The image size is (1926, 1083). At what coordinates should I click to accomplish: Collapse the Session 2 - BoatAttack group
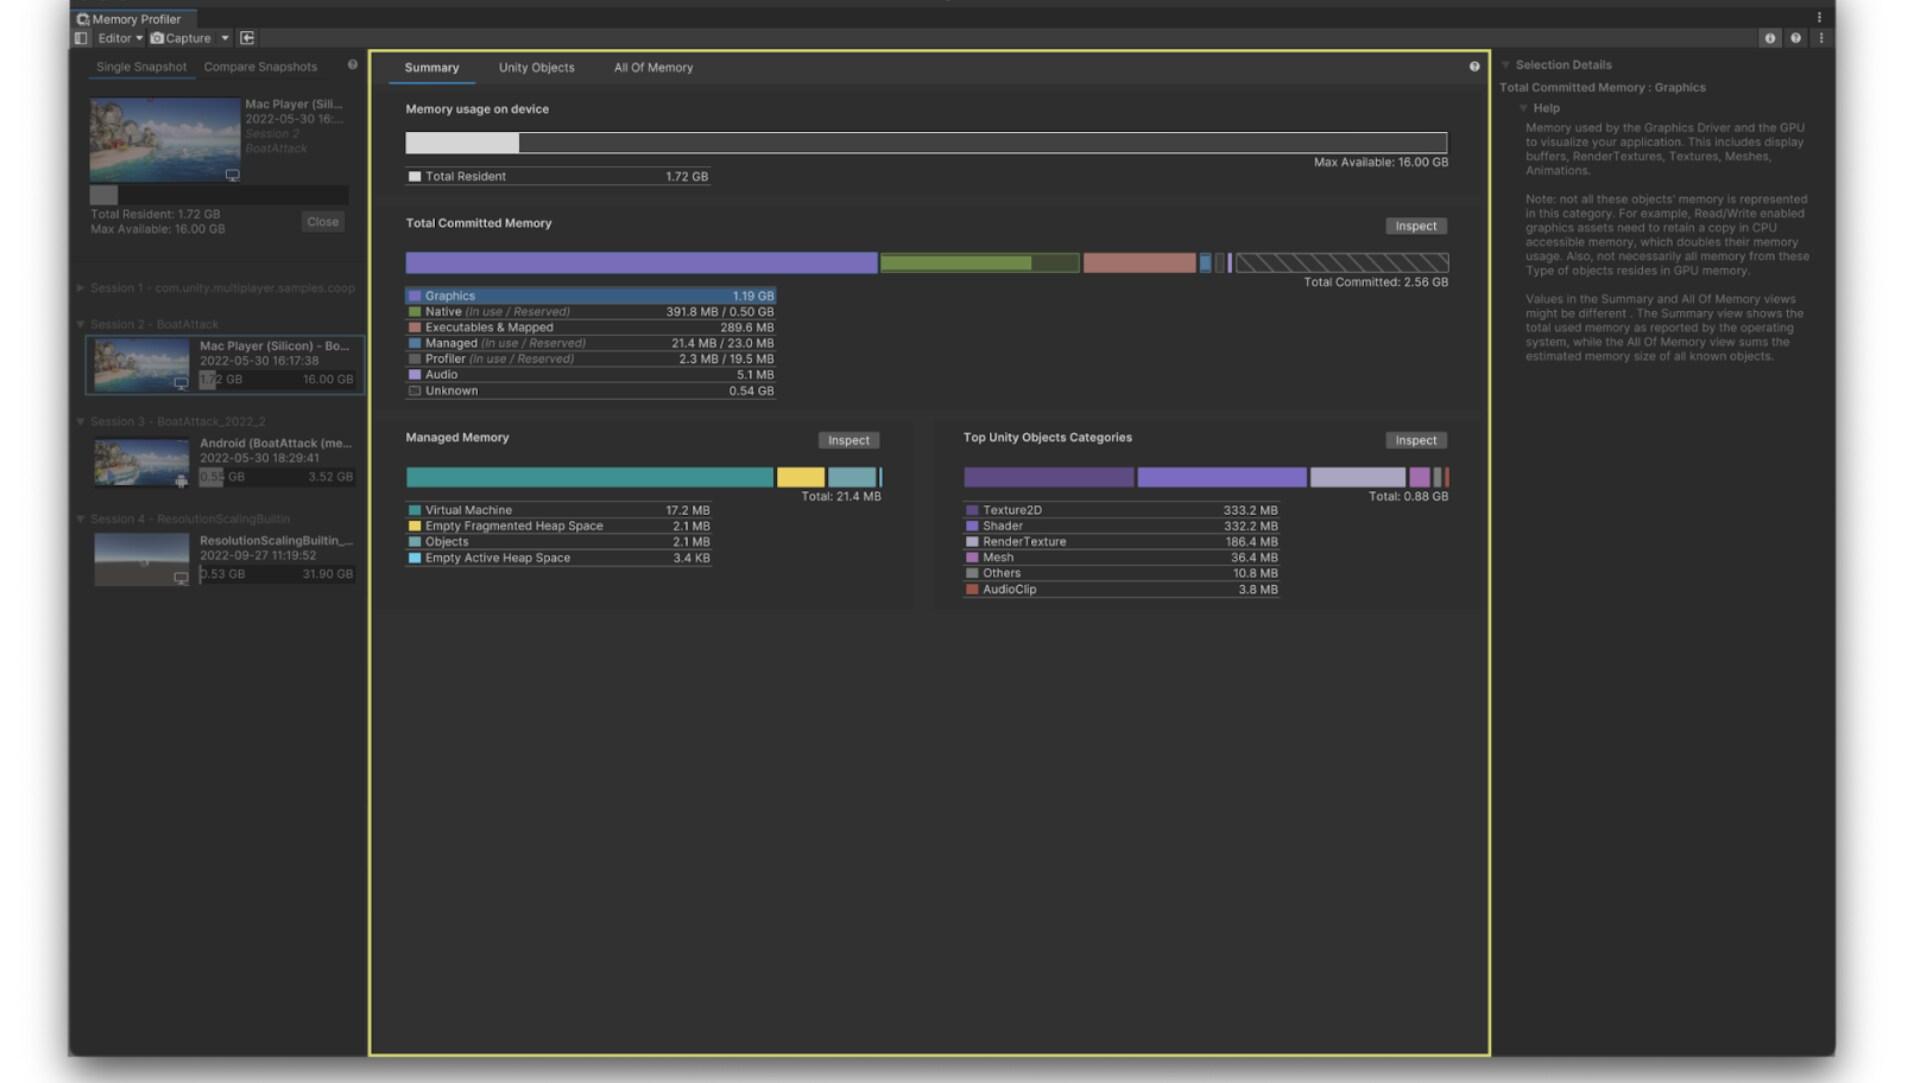[81, 323]
